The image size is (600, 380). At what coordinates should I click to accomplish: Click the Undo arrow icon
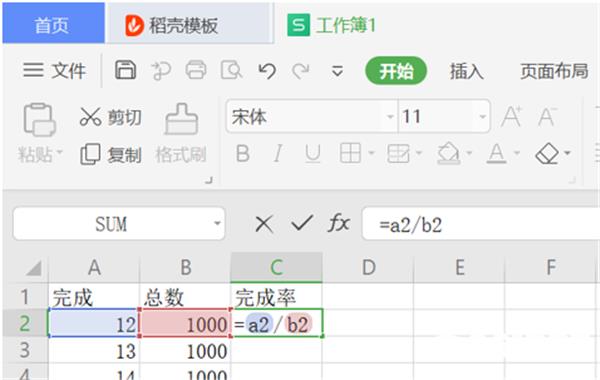click(x=267, y=71)
